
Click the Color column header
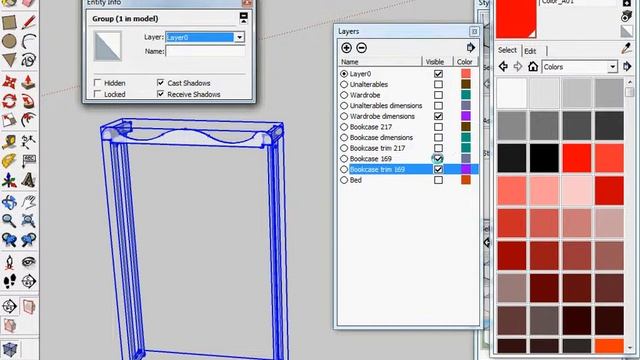click(x=465, y=62)
